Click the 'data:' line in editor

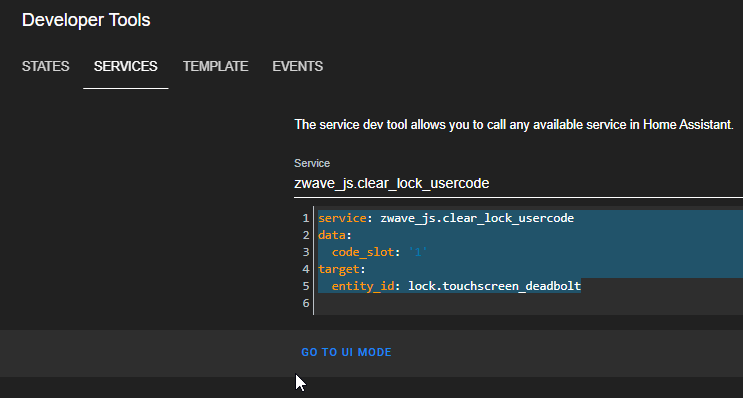coord(335,235)
